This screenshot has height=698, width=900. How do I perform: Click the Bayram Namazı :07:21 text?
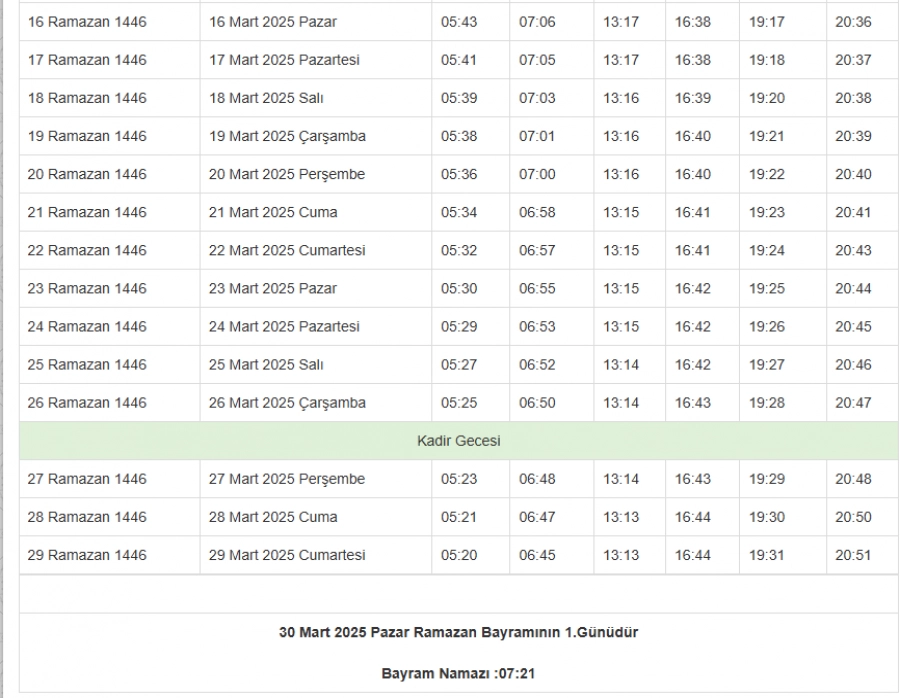(458, 673)
